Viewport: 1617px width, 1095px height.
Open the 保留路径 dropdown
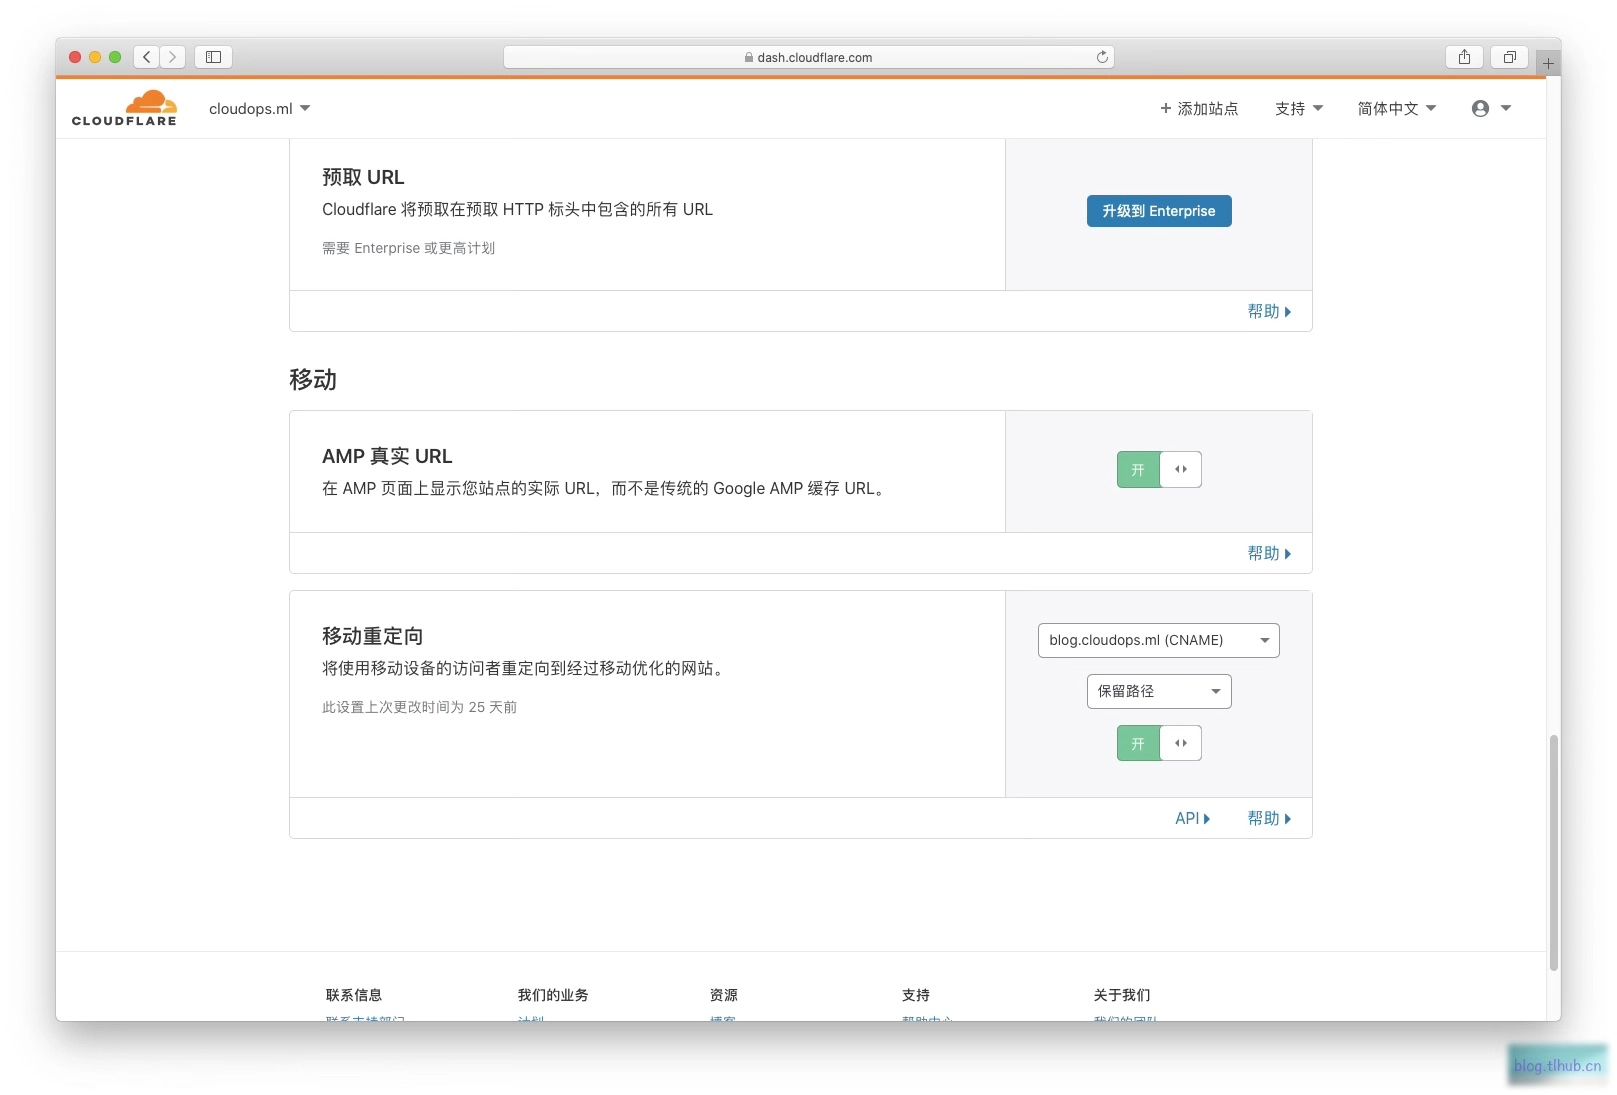click(x=1159, y=691)
